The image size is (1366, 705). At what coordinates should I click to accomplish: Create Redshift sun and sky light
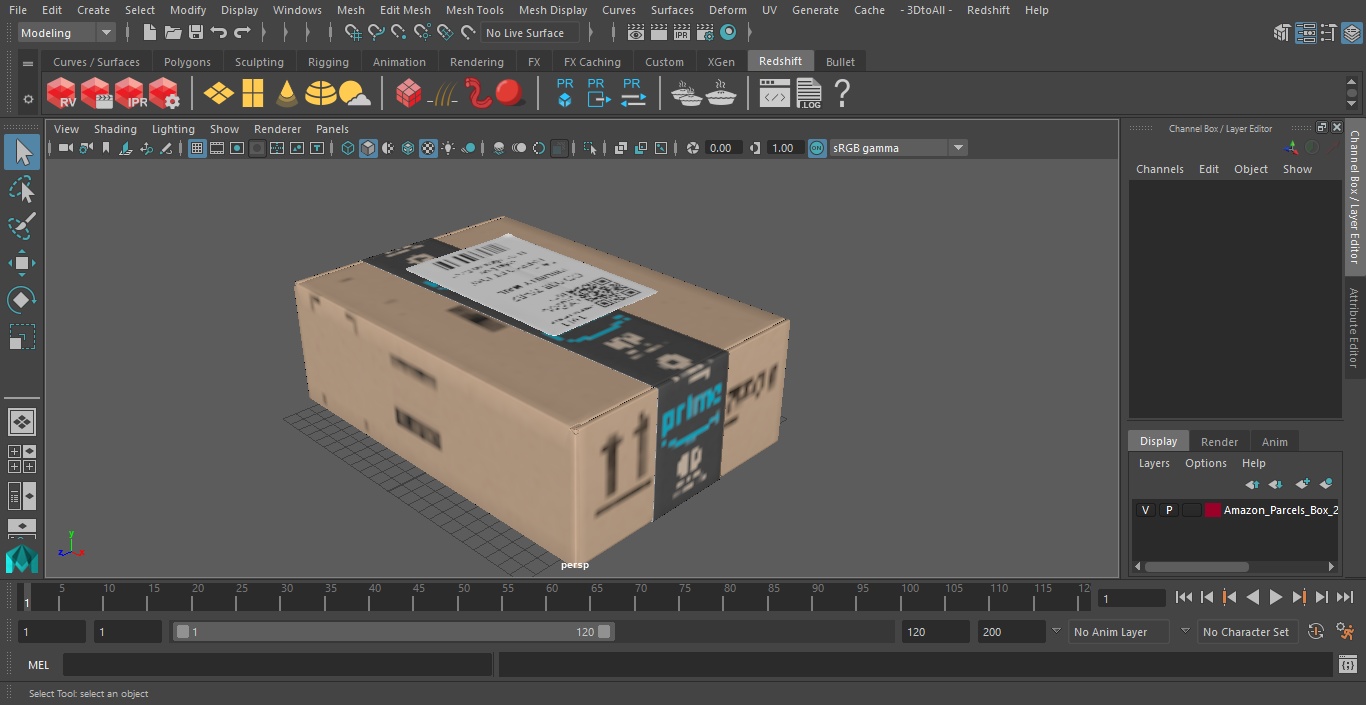355,94
